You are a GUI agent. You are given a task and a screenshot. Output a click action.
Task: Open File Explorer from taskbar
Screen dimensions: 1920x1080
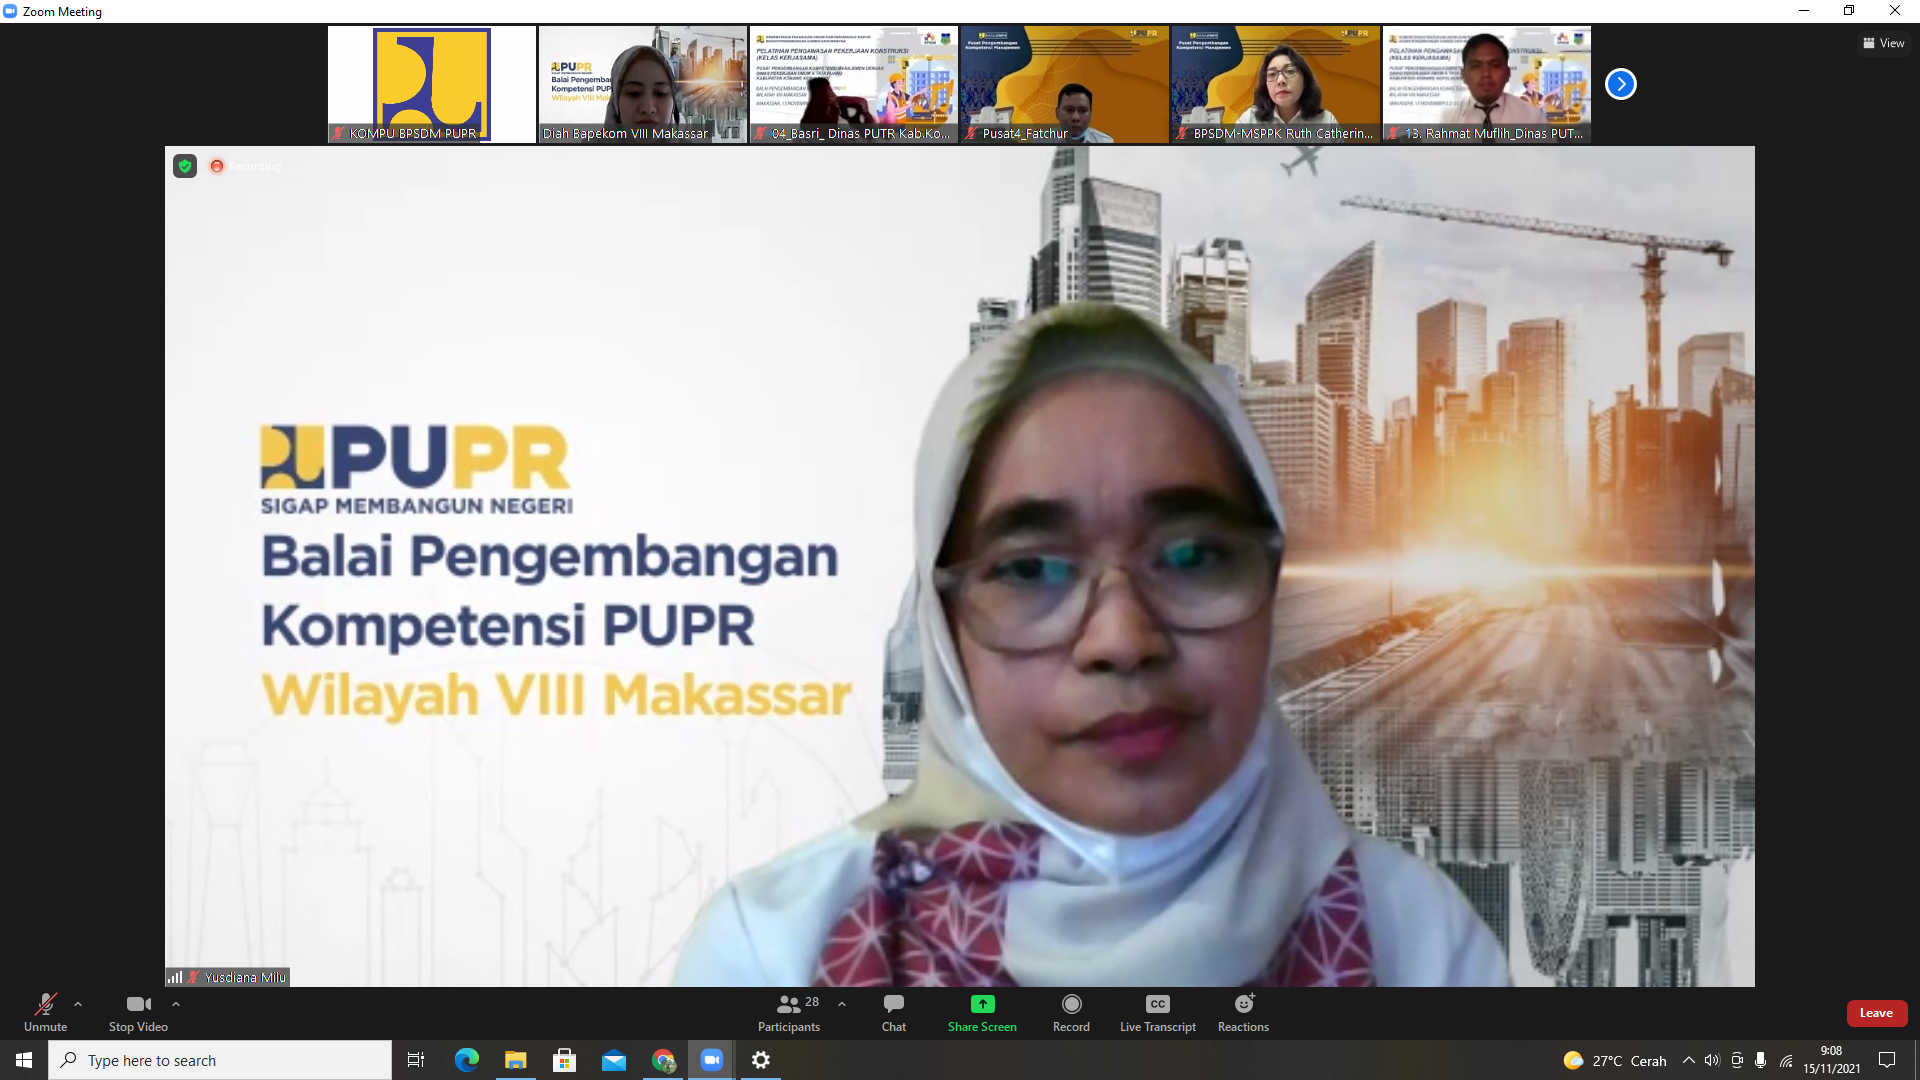pyautogui.click(x=515, y=1060)
